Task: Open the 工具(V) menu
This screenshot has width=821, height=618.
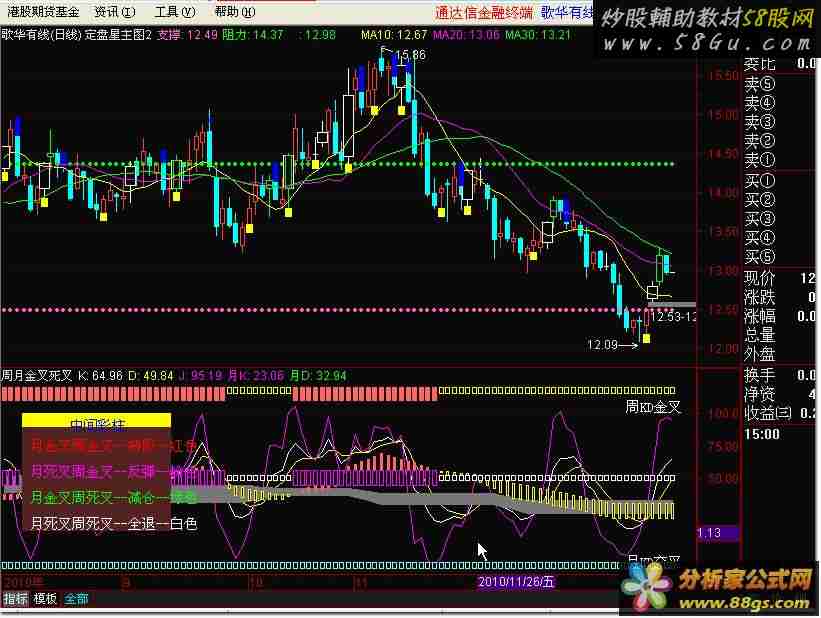Action: 175,12
